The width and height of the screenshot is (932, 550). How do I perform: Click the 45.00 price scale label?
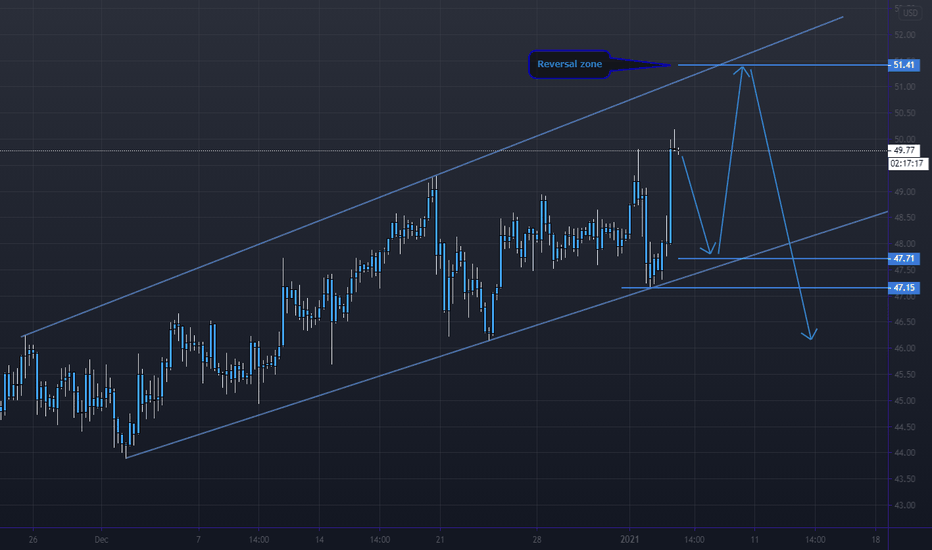(x=904, y=401)
